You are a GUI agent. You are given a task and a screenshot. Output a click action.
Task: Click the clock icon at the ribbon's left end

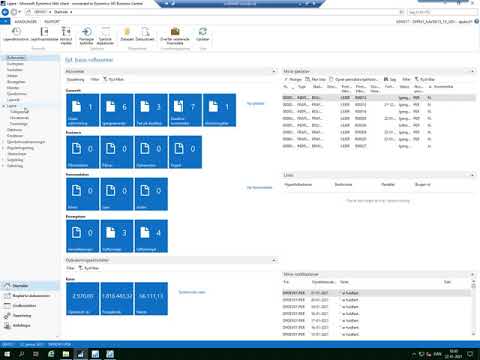pyautogui.click(x=16, y=32)
